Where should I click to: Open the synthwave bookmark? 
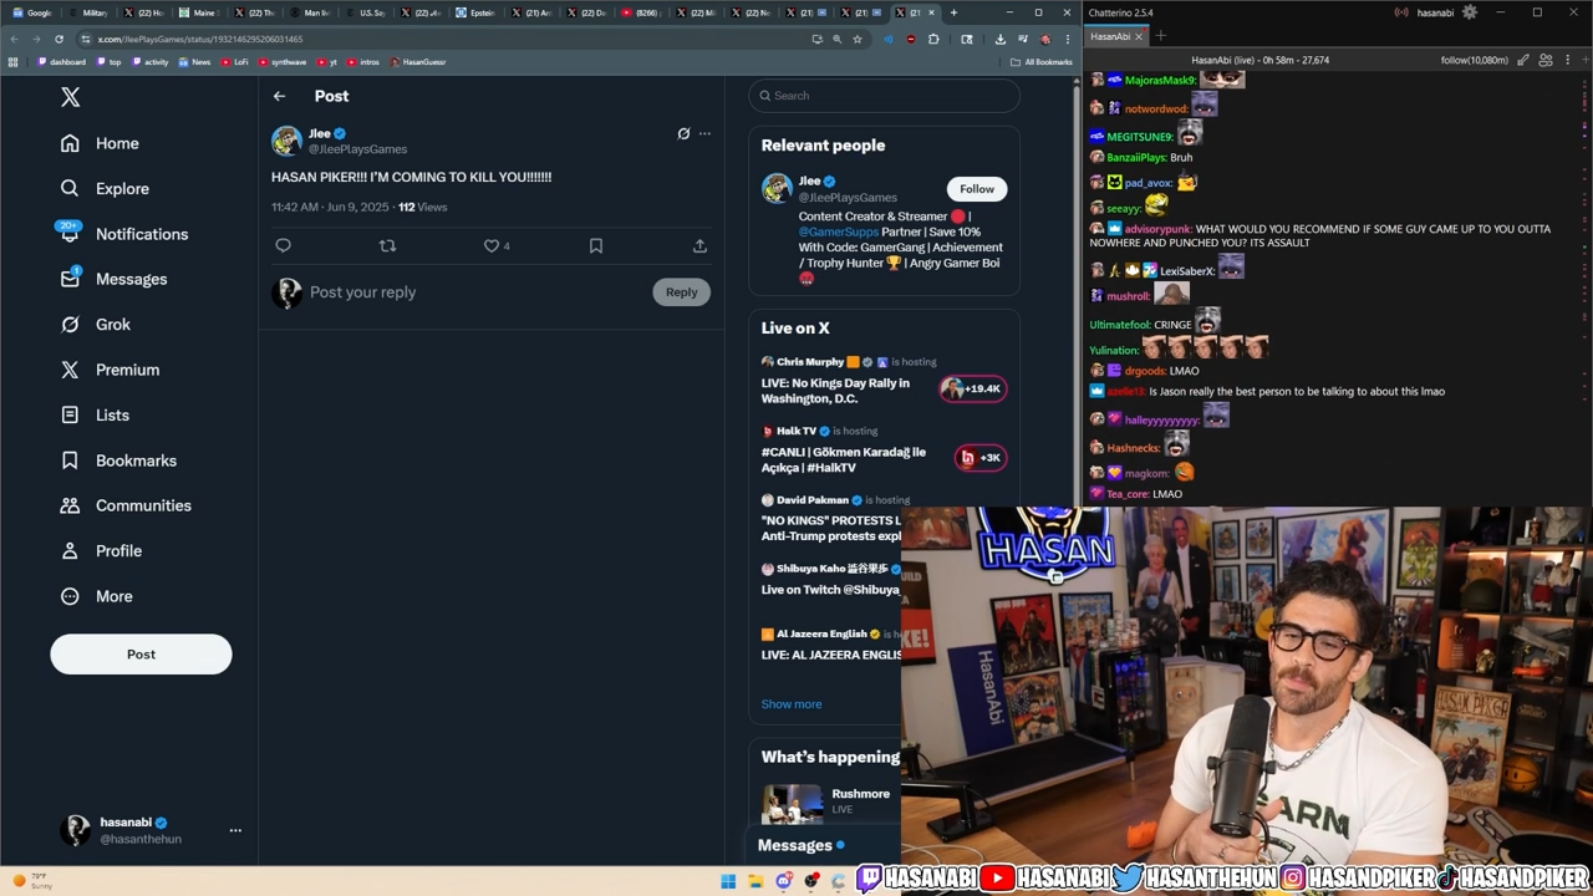[x=283, y=62]
